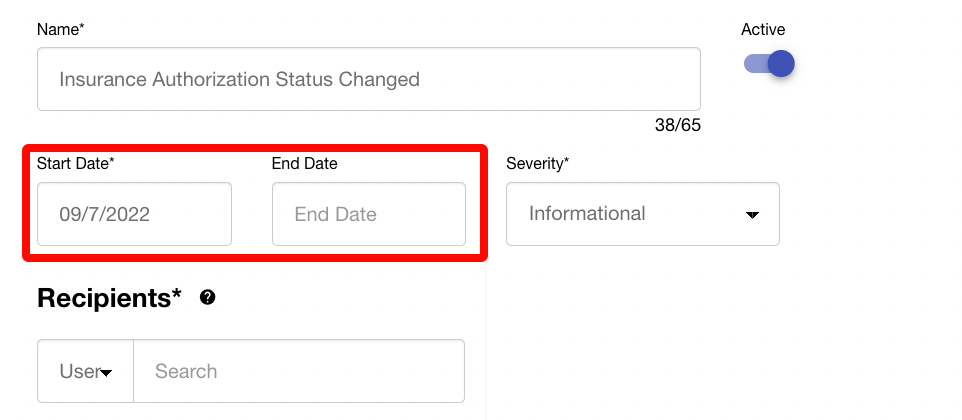Click the Active label text
The width and height of the screenshot is (962, 420).
point(763,30)
